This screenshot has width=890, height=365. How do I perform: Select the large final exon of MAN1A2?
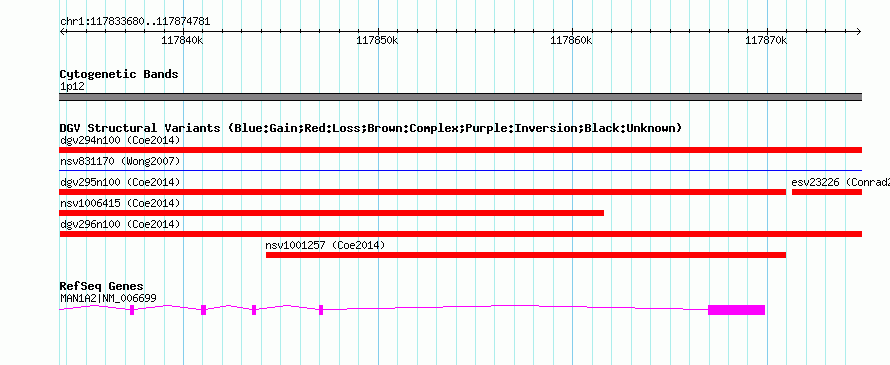click(736, 310)
